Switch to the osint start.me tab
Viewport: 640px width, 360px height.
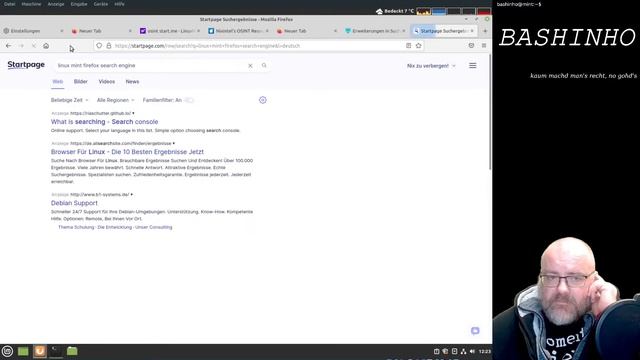coord(170,31)
